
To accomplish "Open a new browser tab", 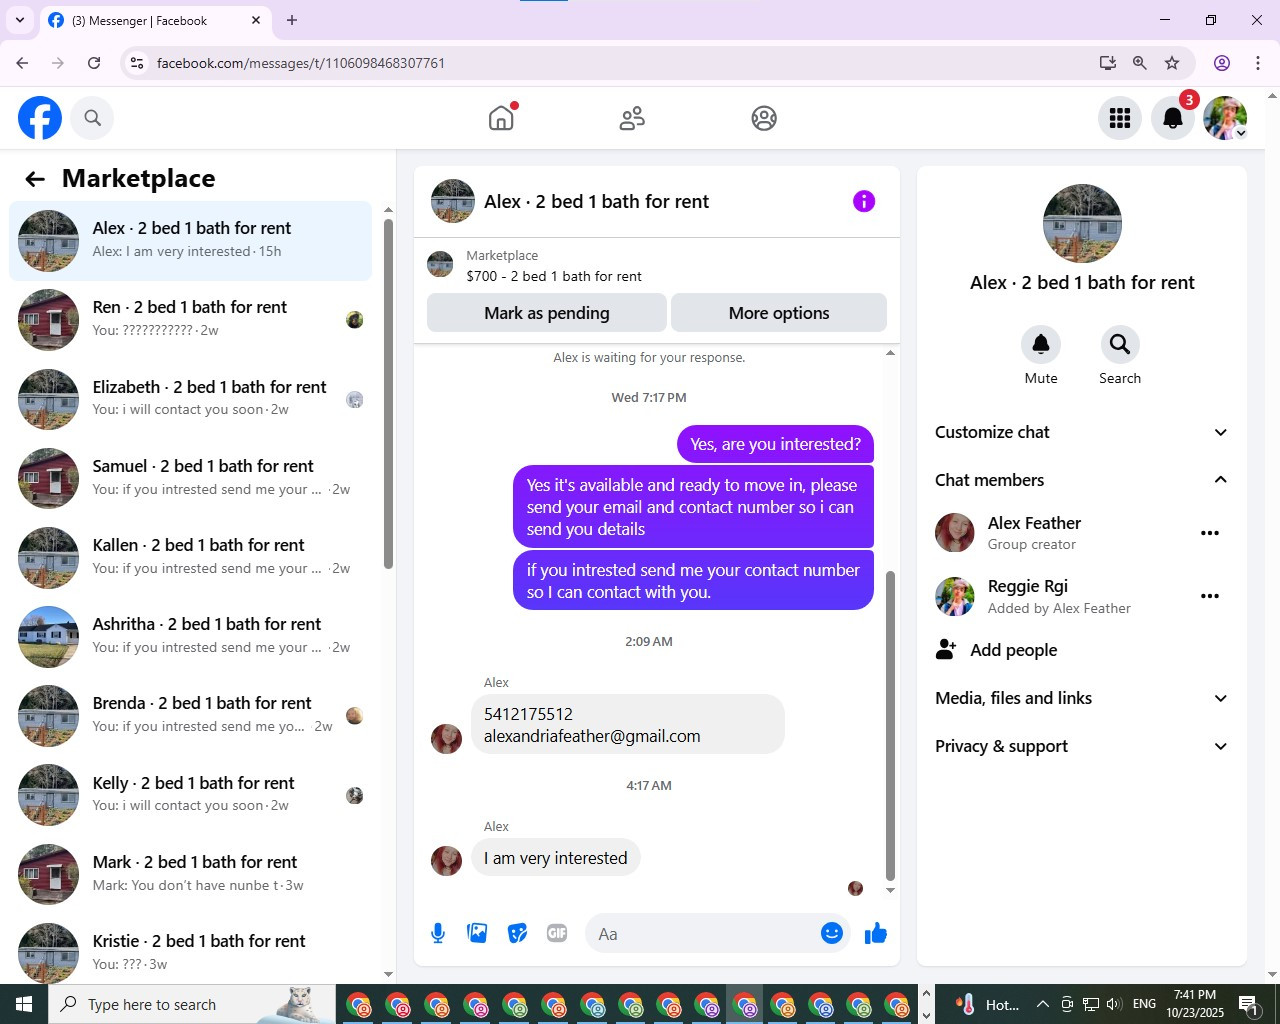I will click(292, 20).
